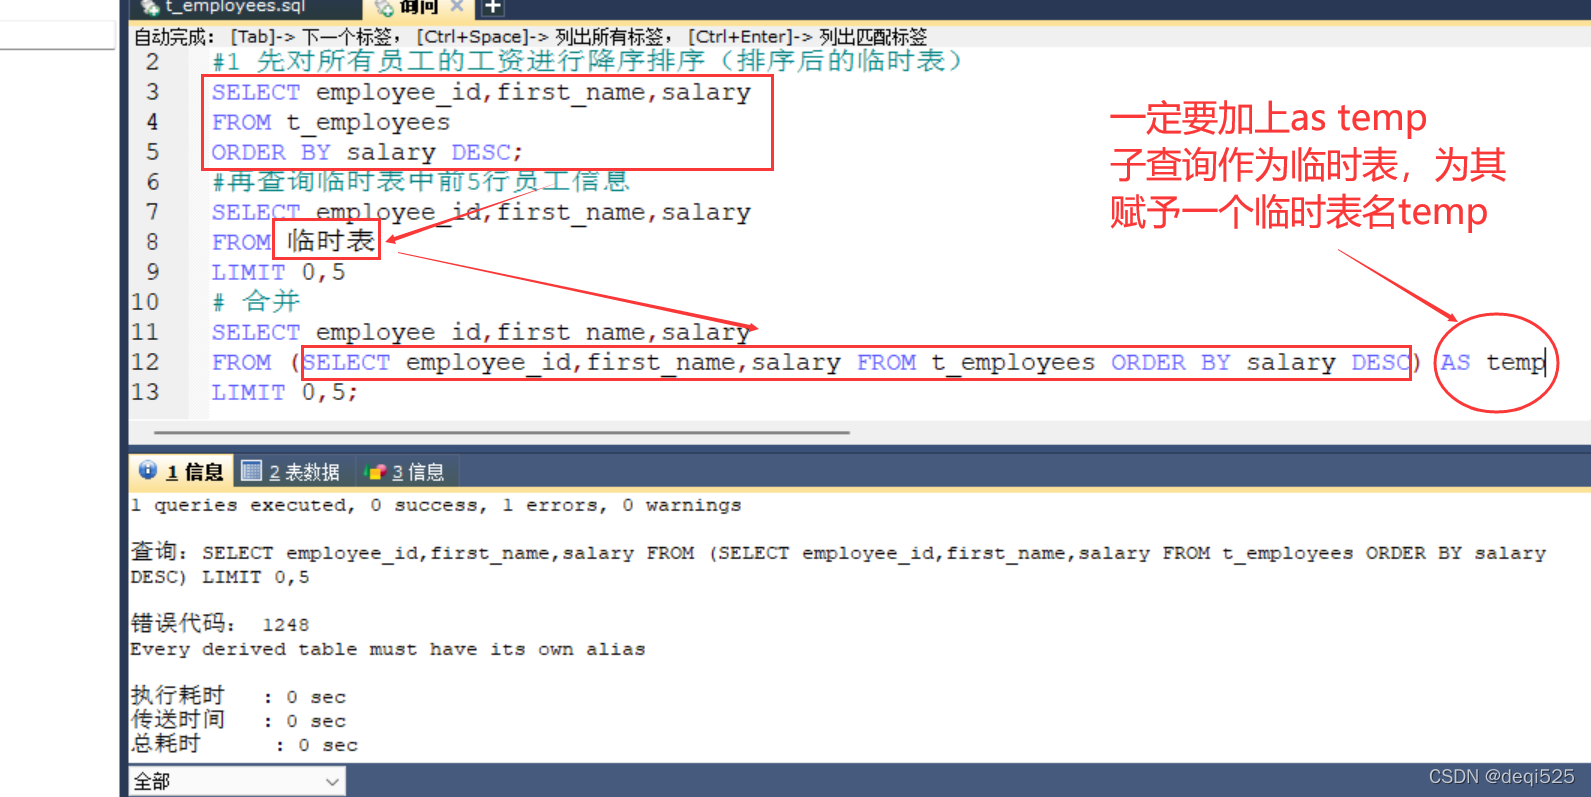Click the subquery text on line 12
Screen dimensions: 1591x797
(856, 362)
